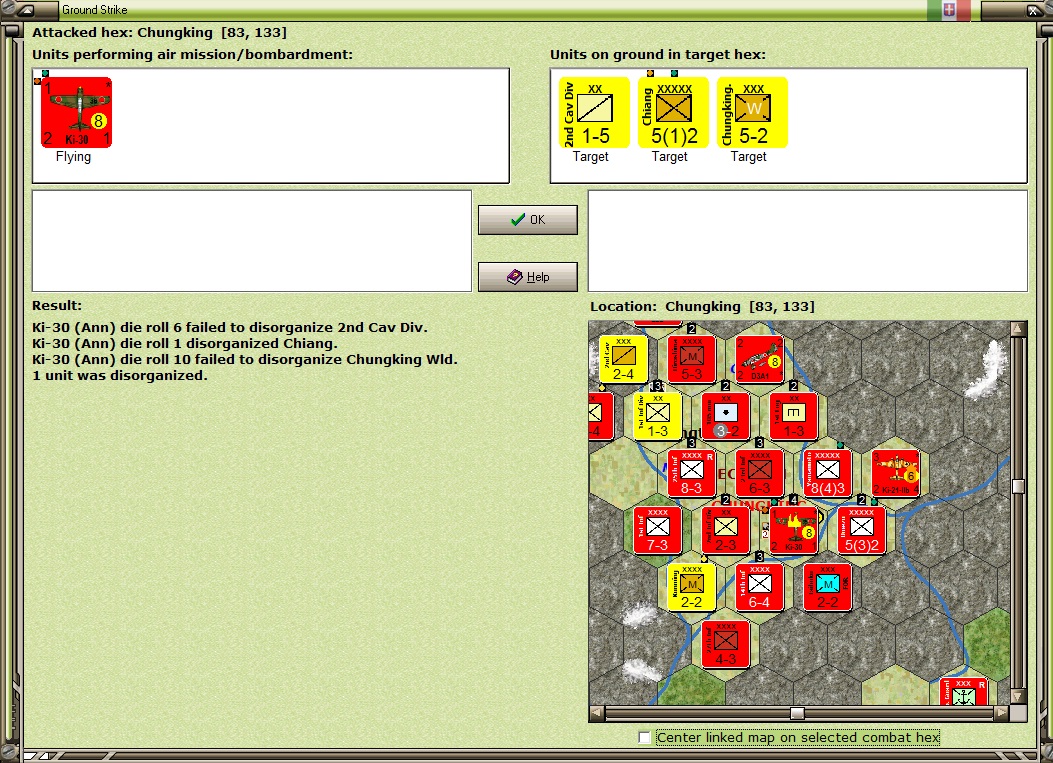Confirm with the OK button
1053x763 pixels.
pos(528,220)
